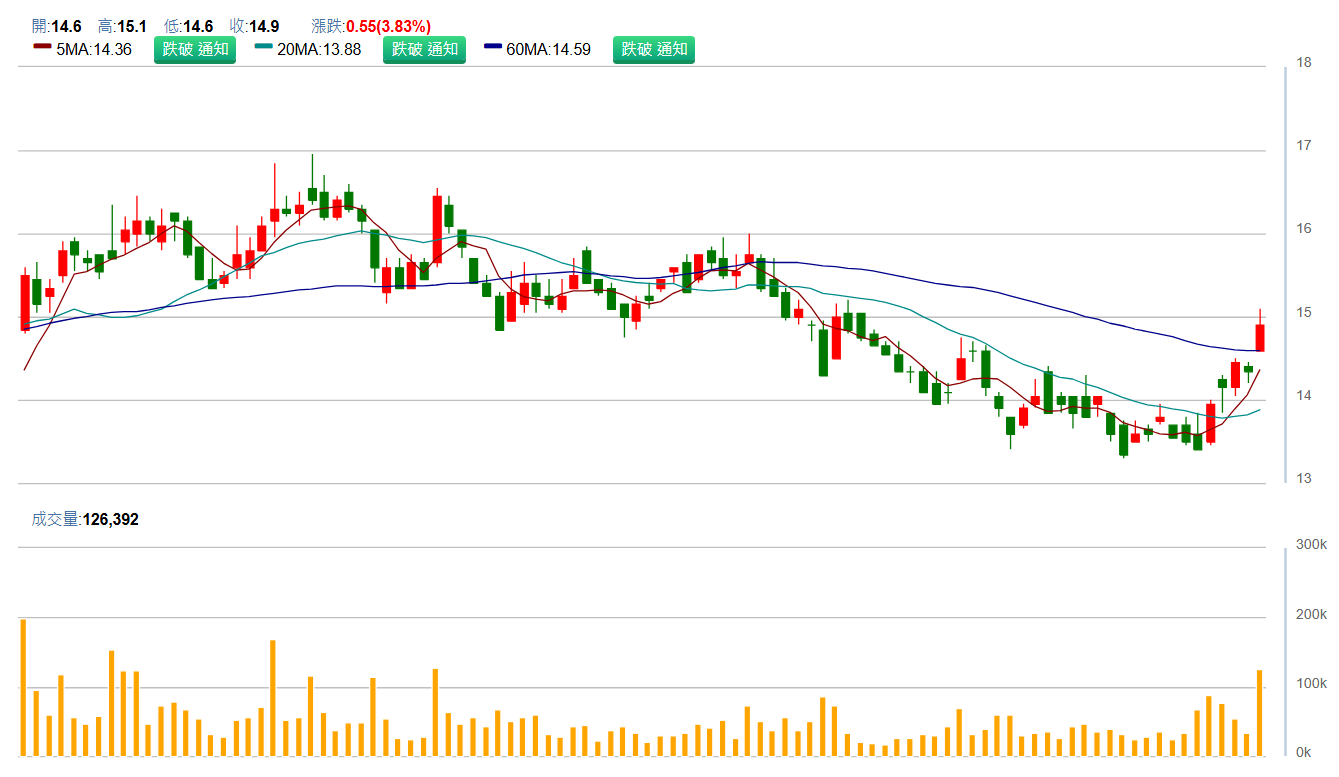Click the low price 低:14.6

(x=188, y=26)
